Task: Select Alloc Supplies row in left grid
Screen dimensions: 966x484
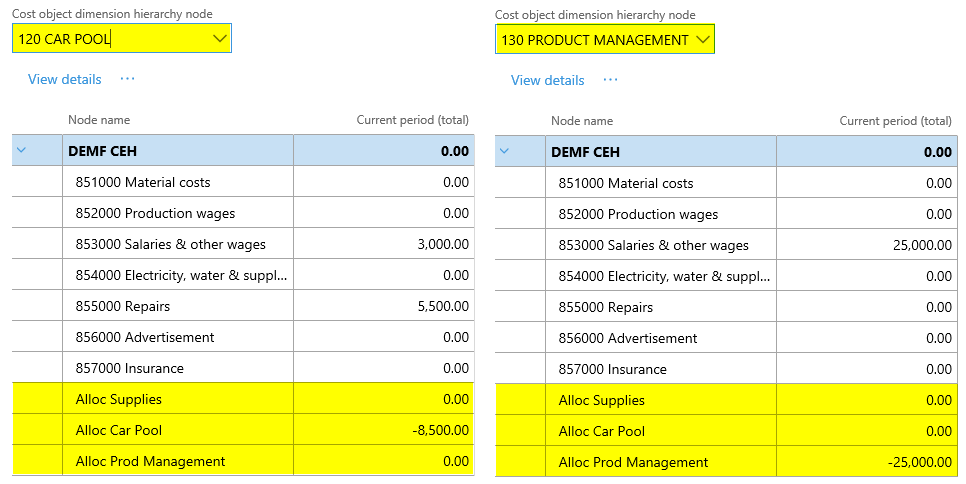Action: [118, 399]
